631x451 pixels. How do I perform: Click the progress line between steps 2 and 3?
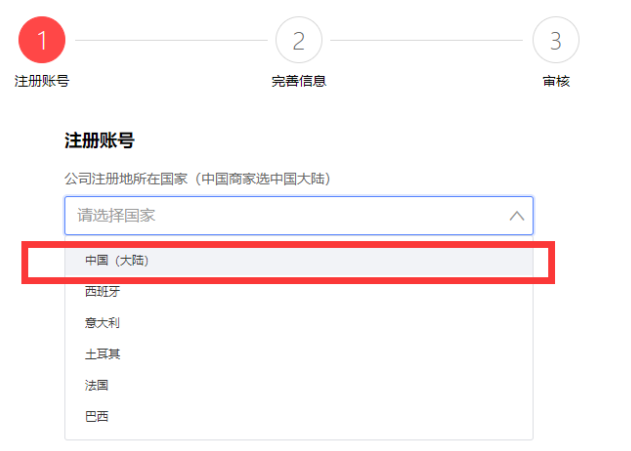[427, 41]
